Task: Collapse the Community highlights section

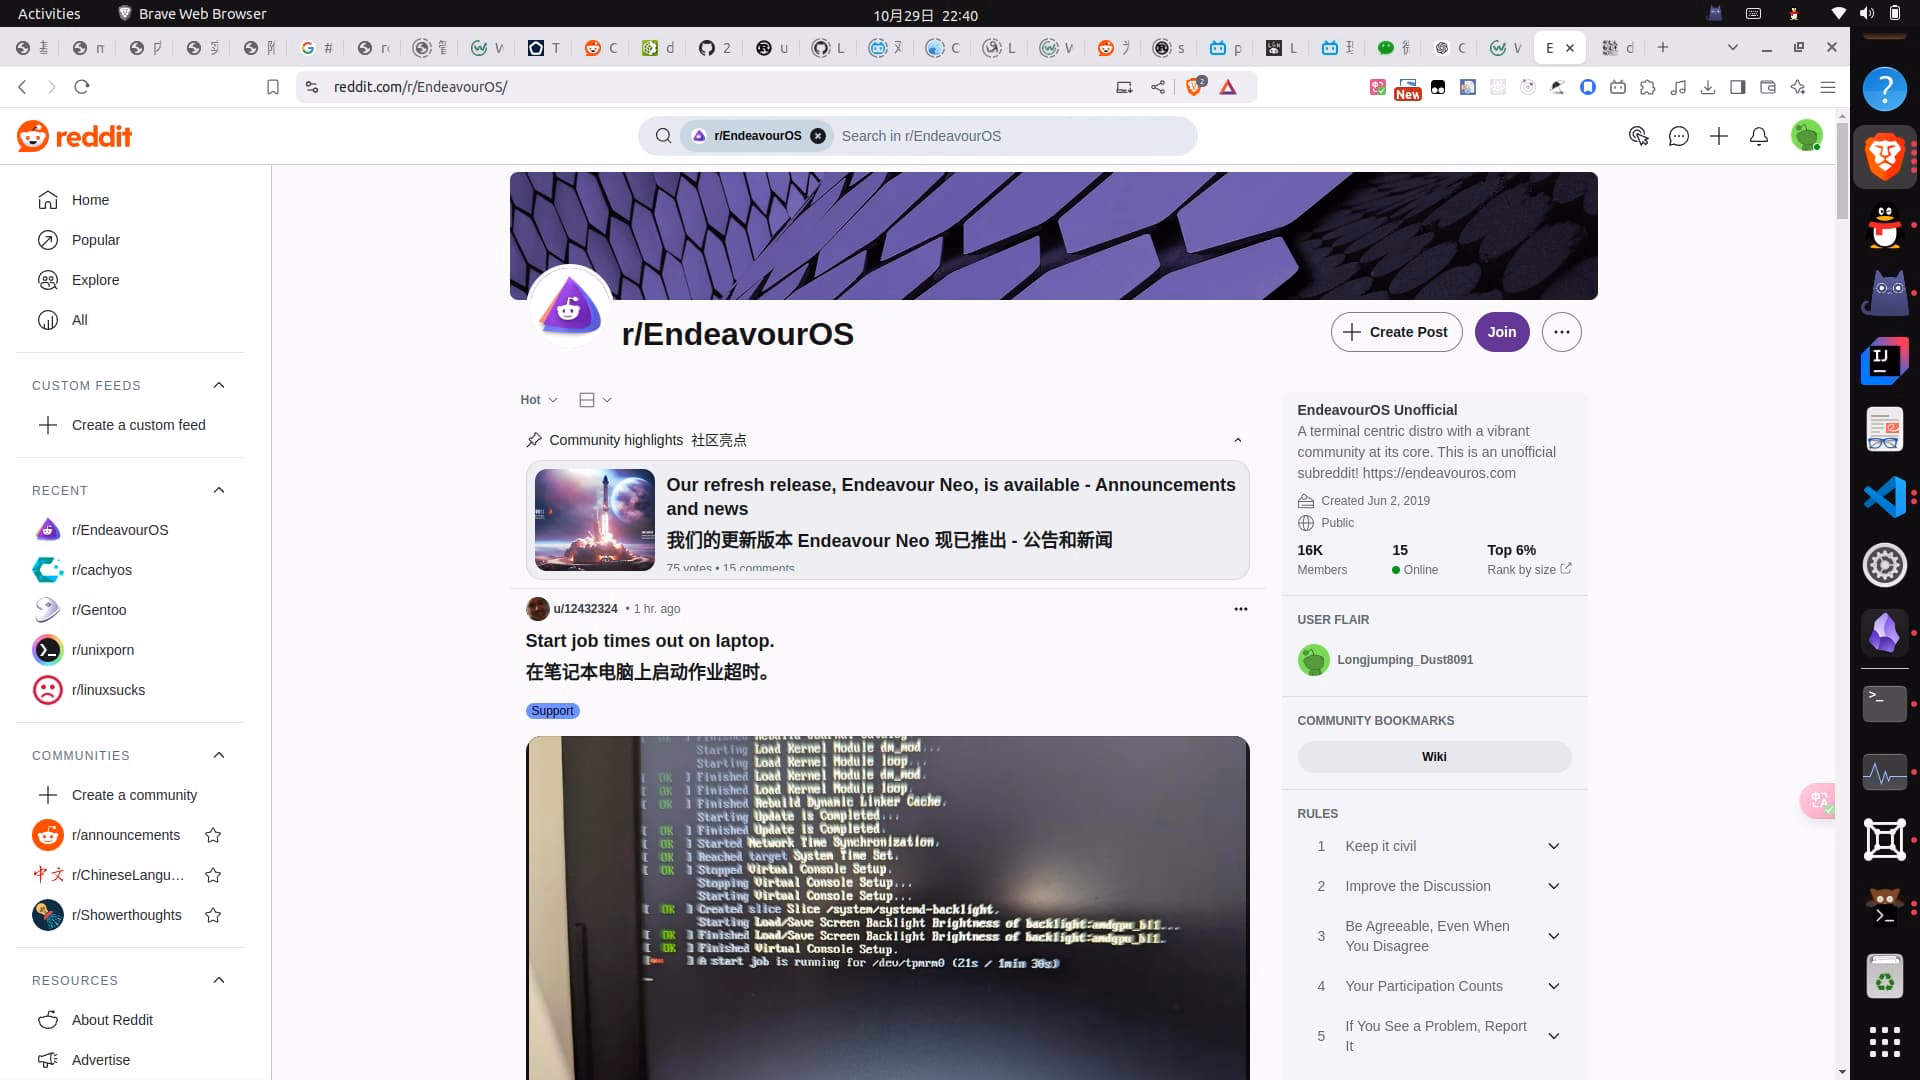Action: coord(1238,440)
